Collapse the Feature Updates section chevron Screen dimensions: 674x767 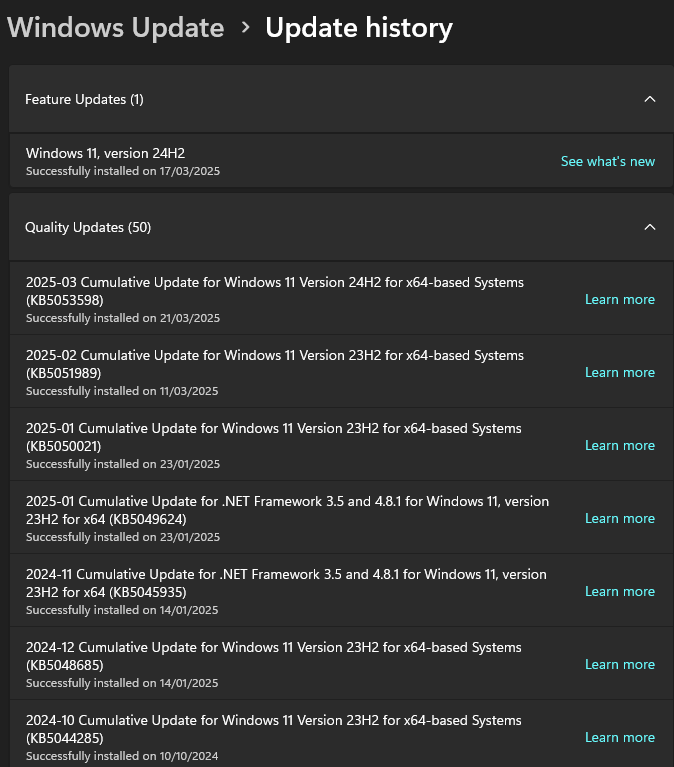[x=650, y=99]
